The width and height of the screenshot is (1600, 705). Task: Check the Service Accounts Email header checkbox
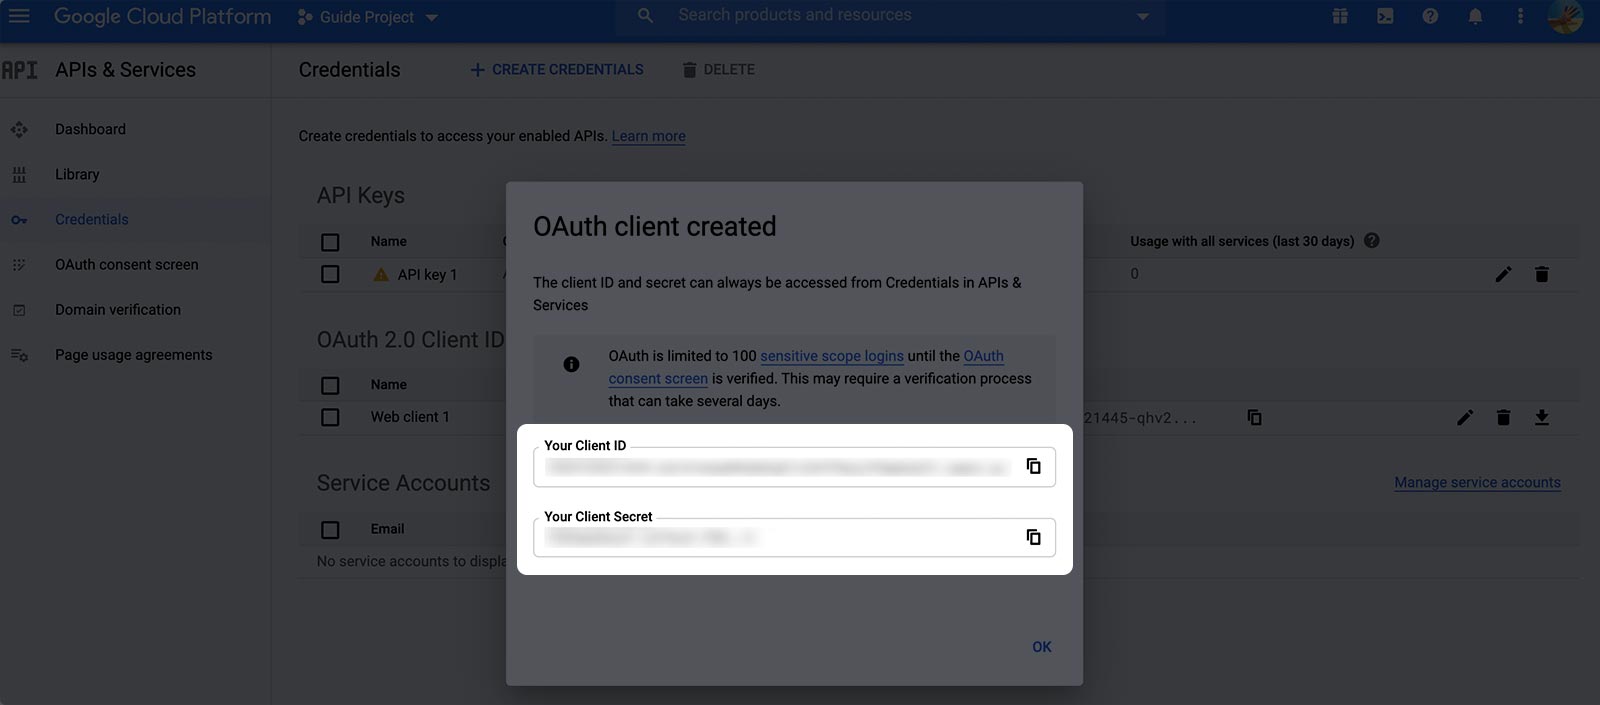(330, 529)
